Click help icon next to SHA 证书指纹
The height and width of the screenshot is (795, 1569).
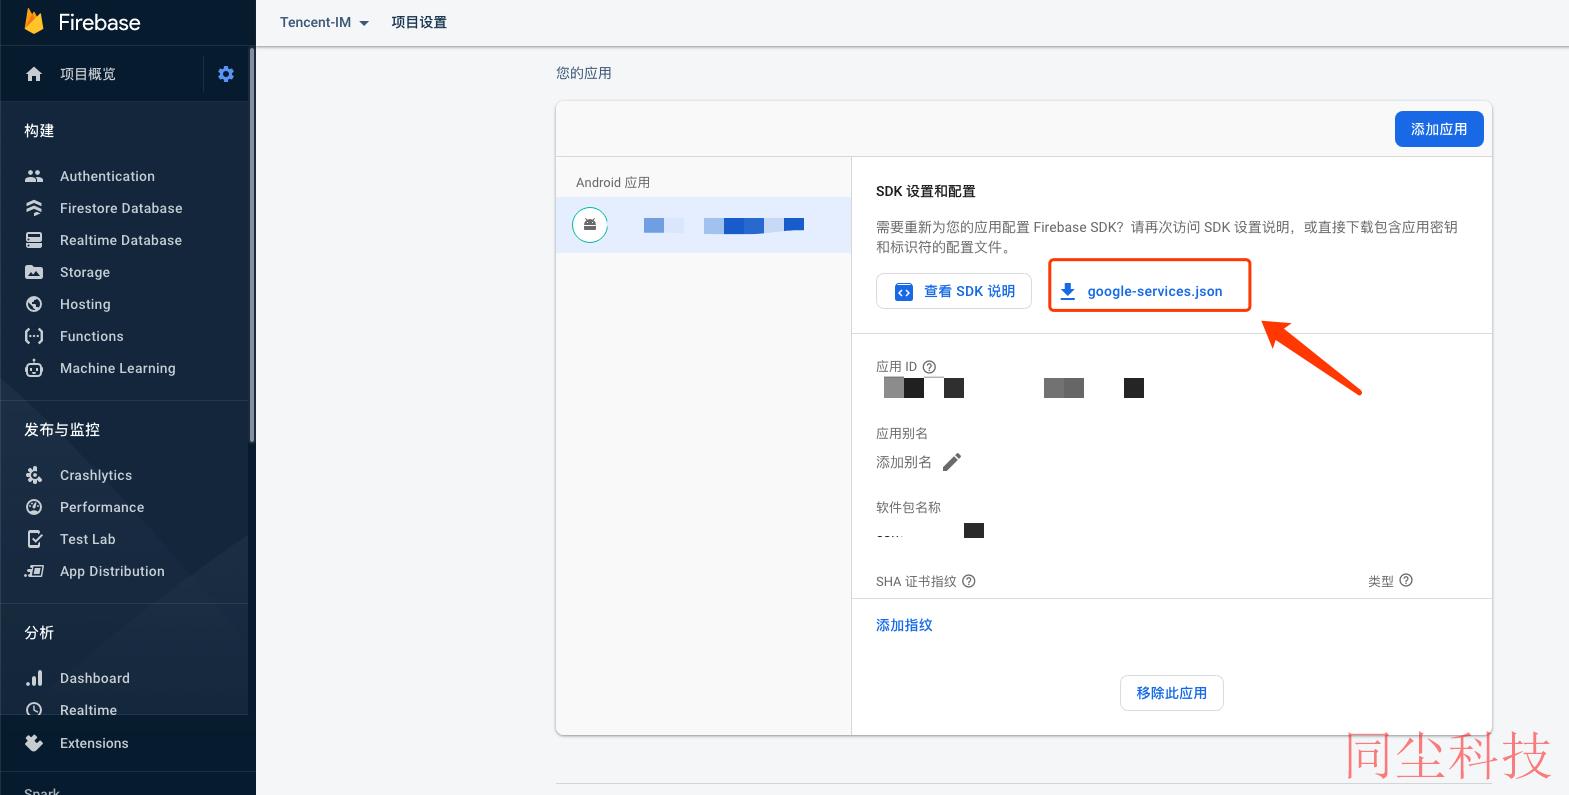tap(969, 581)
